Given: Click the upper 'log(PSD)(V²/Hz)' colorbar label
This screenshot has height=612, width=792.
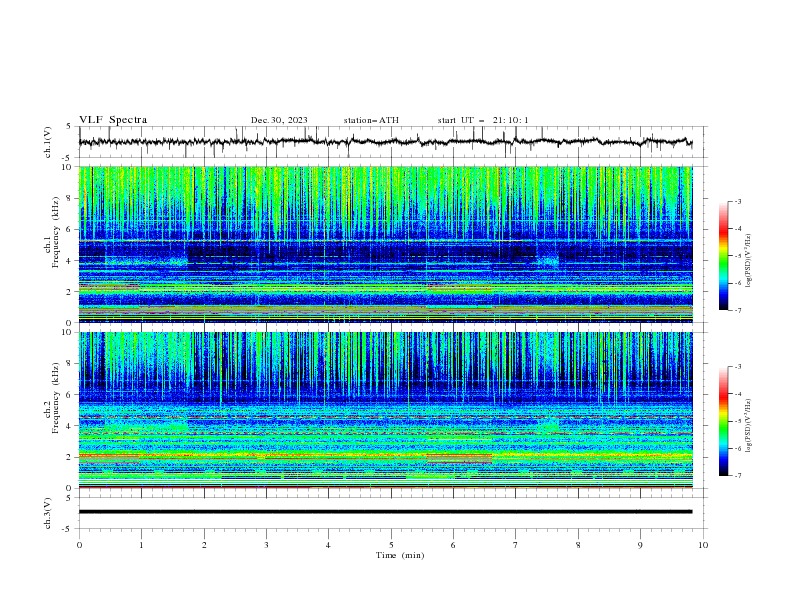Looking at the screenshot, I should (748, 261).
